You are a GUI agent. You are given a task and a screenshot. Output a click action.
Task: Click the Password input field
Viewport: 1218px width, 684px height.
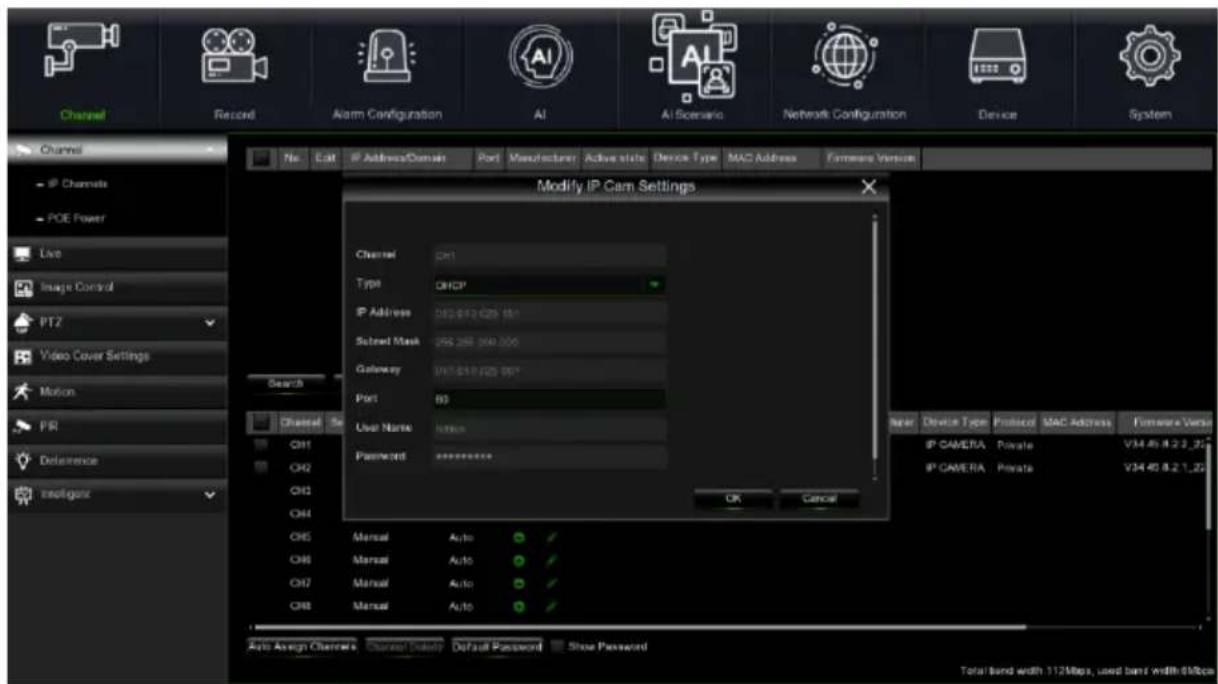[548, 457]
